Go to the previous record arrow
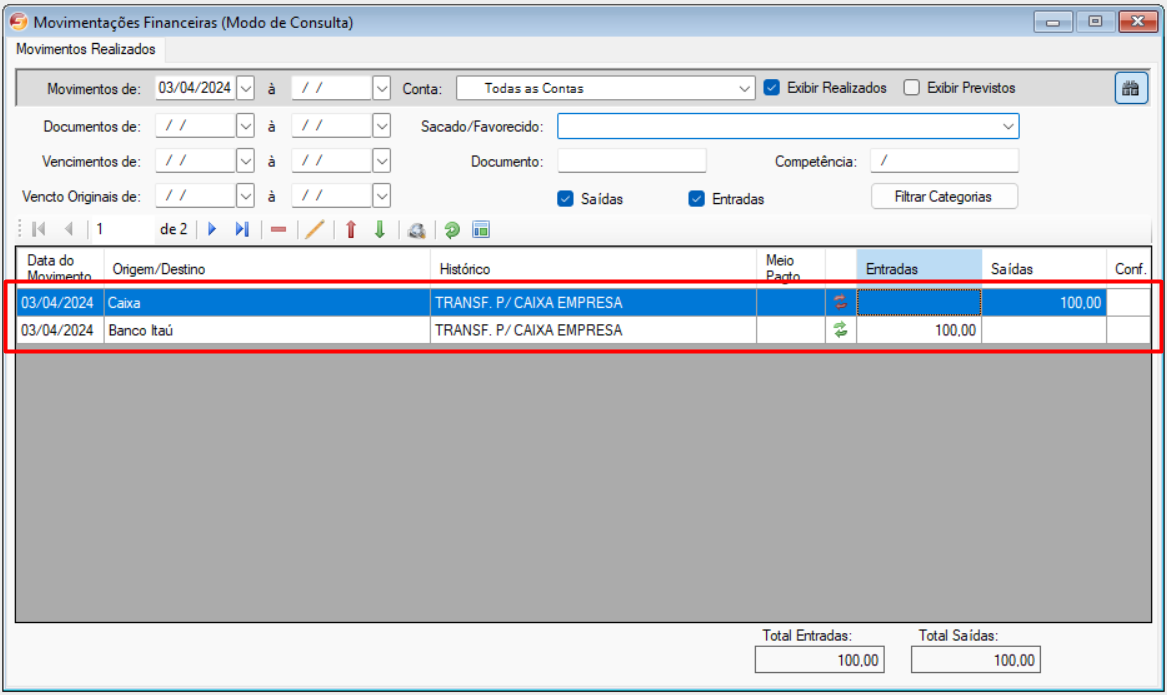This screenshot has height=695, width=1167. point(68,229)
